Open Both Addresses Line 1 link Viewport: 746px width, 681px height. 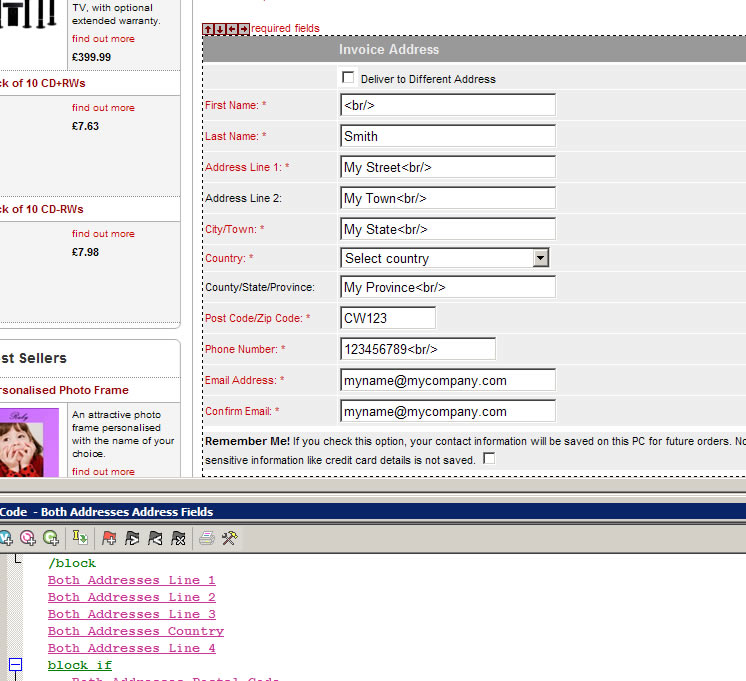(x=131, y=580)
